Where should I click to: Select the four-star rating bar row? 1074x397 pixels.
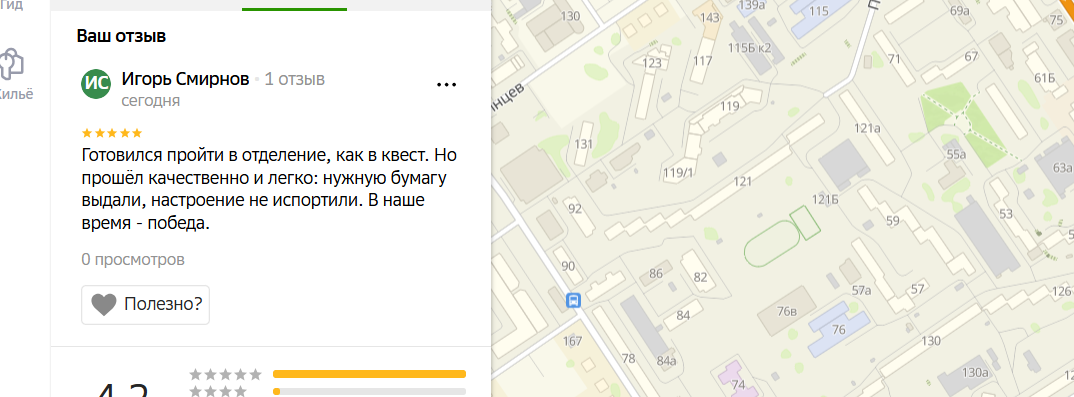328,392
